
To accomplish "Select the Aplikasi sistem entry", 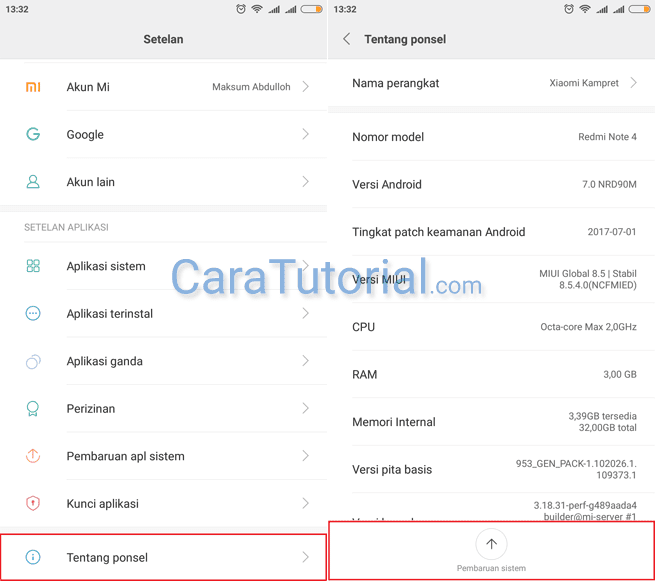I will tap(163, 266).
